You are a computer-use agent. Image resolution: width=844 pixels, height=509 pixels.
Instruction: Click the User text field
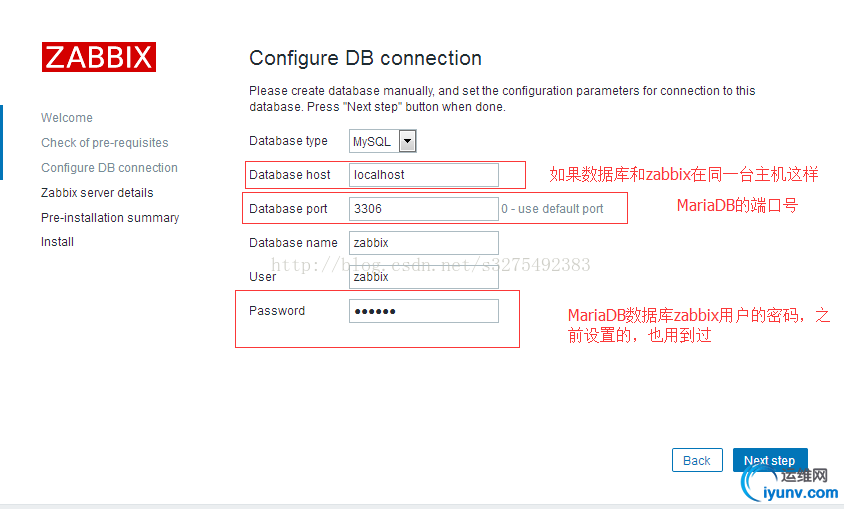pyautogui.click(x=423, y=277)
